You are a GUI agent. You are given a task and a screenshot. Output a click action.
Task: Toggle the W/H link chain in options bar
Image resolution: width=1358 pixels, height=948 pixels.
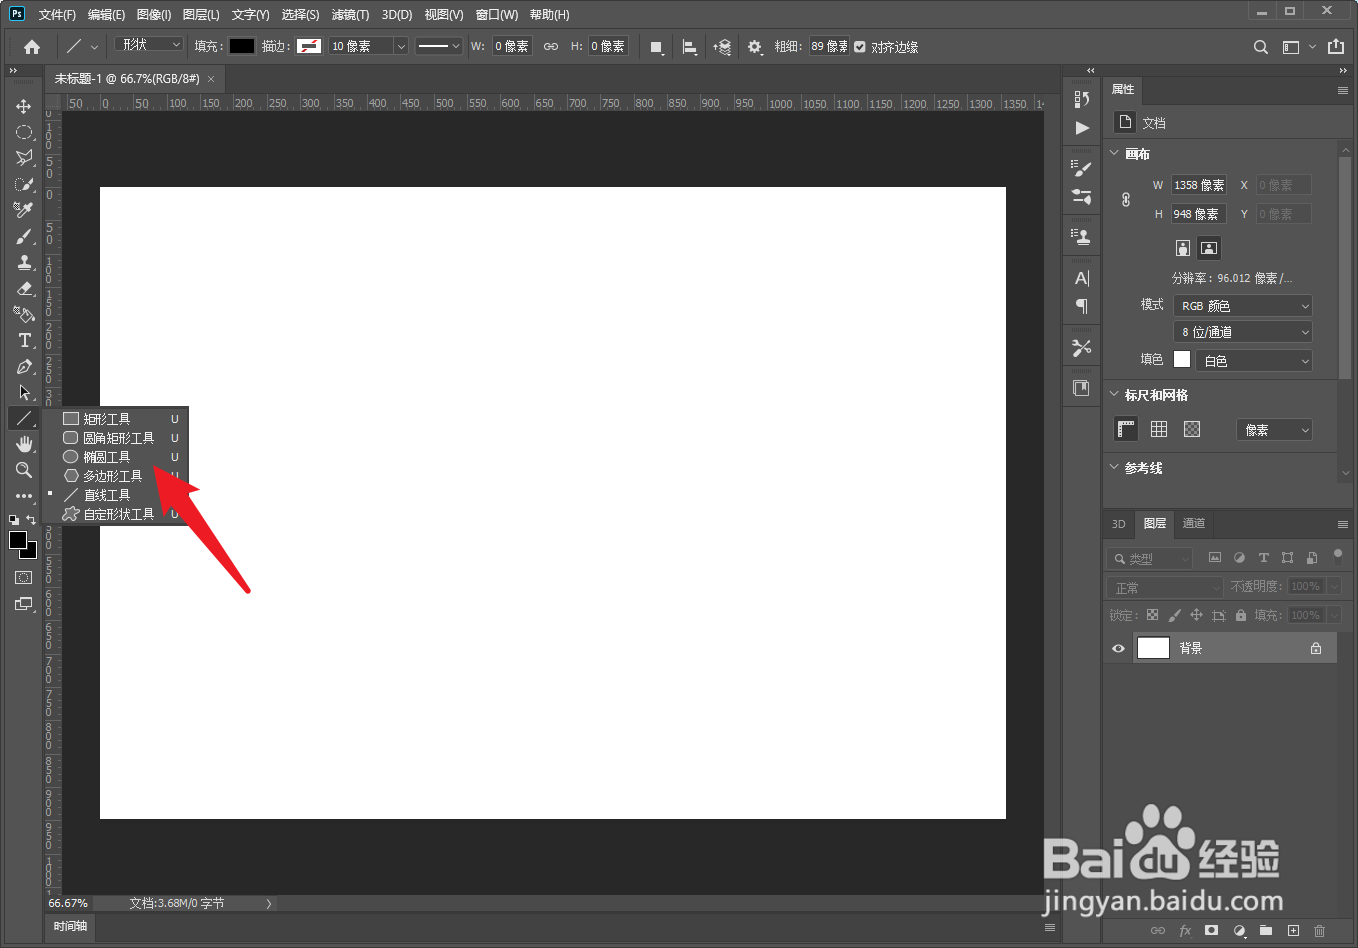551,47
